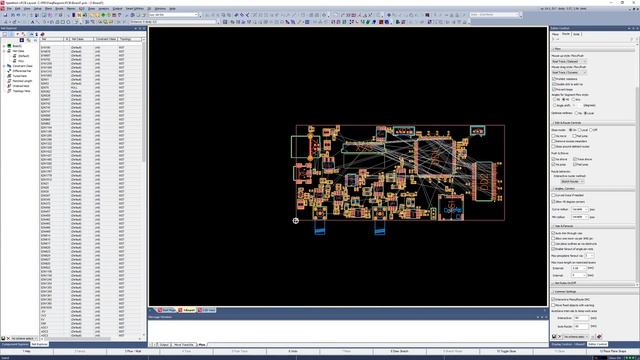640x360 pixels.
Task: Select Ordered Nets in the tree
Action: coord(21,86)
